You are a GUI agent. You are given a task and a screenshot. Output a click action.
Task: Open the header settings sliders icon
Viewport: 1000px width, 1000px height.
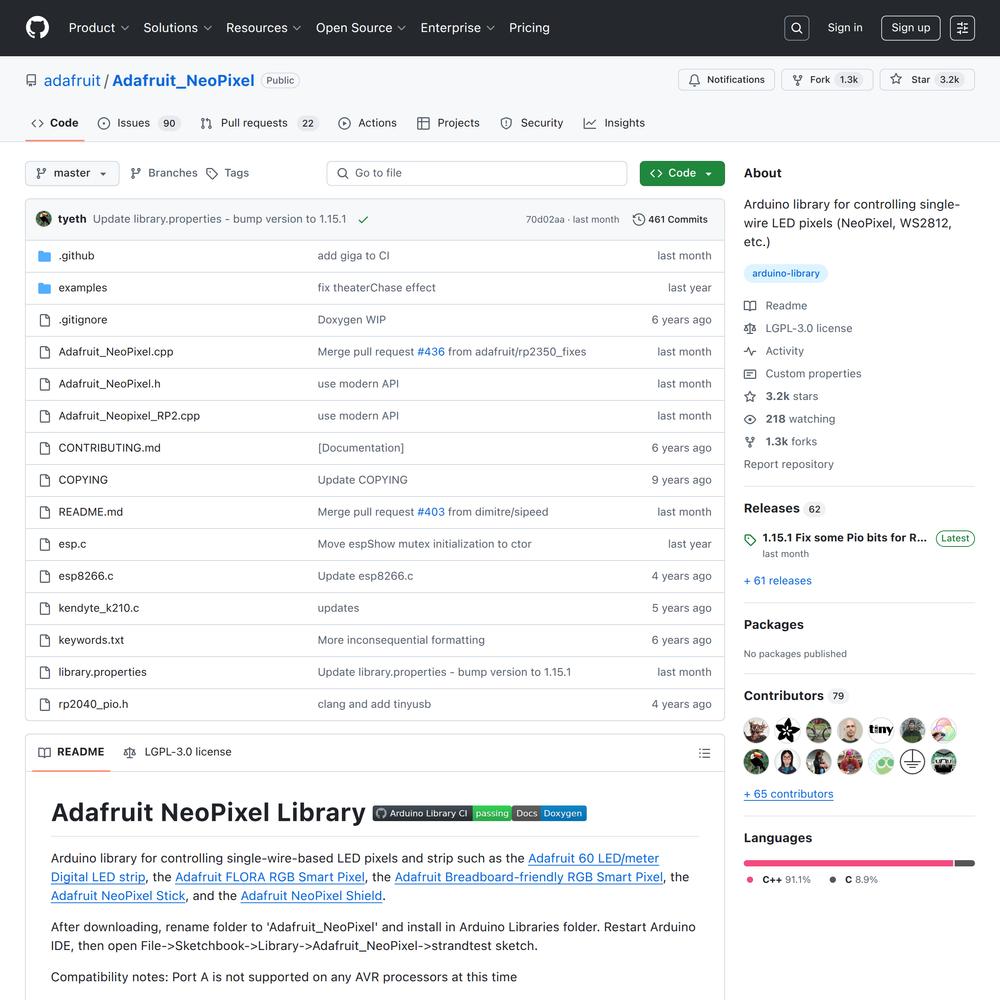pyautogui.click(x=962, y=28)
